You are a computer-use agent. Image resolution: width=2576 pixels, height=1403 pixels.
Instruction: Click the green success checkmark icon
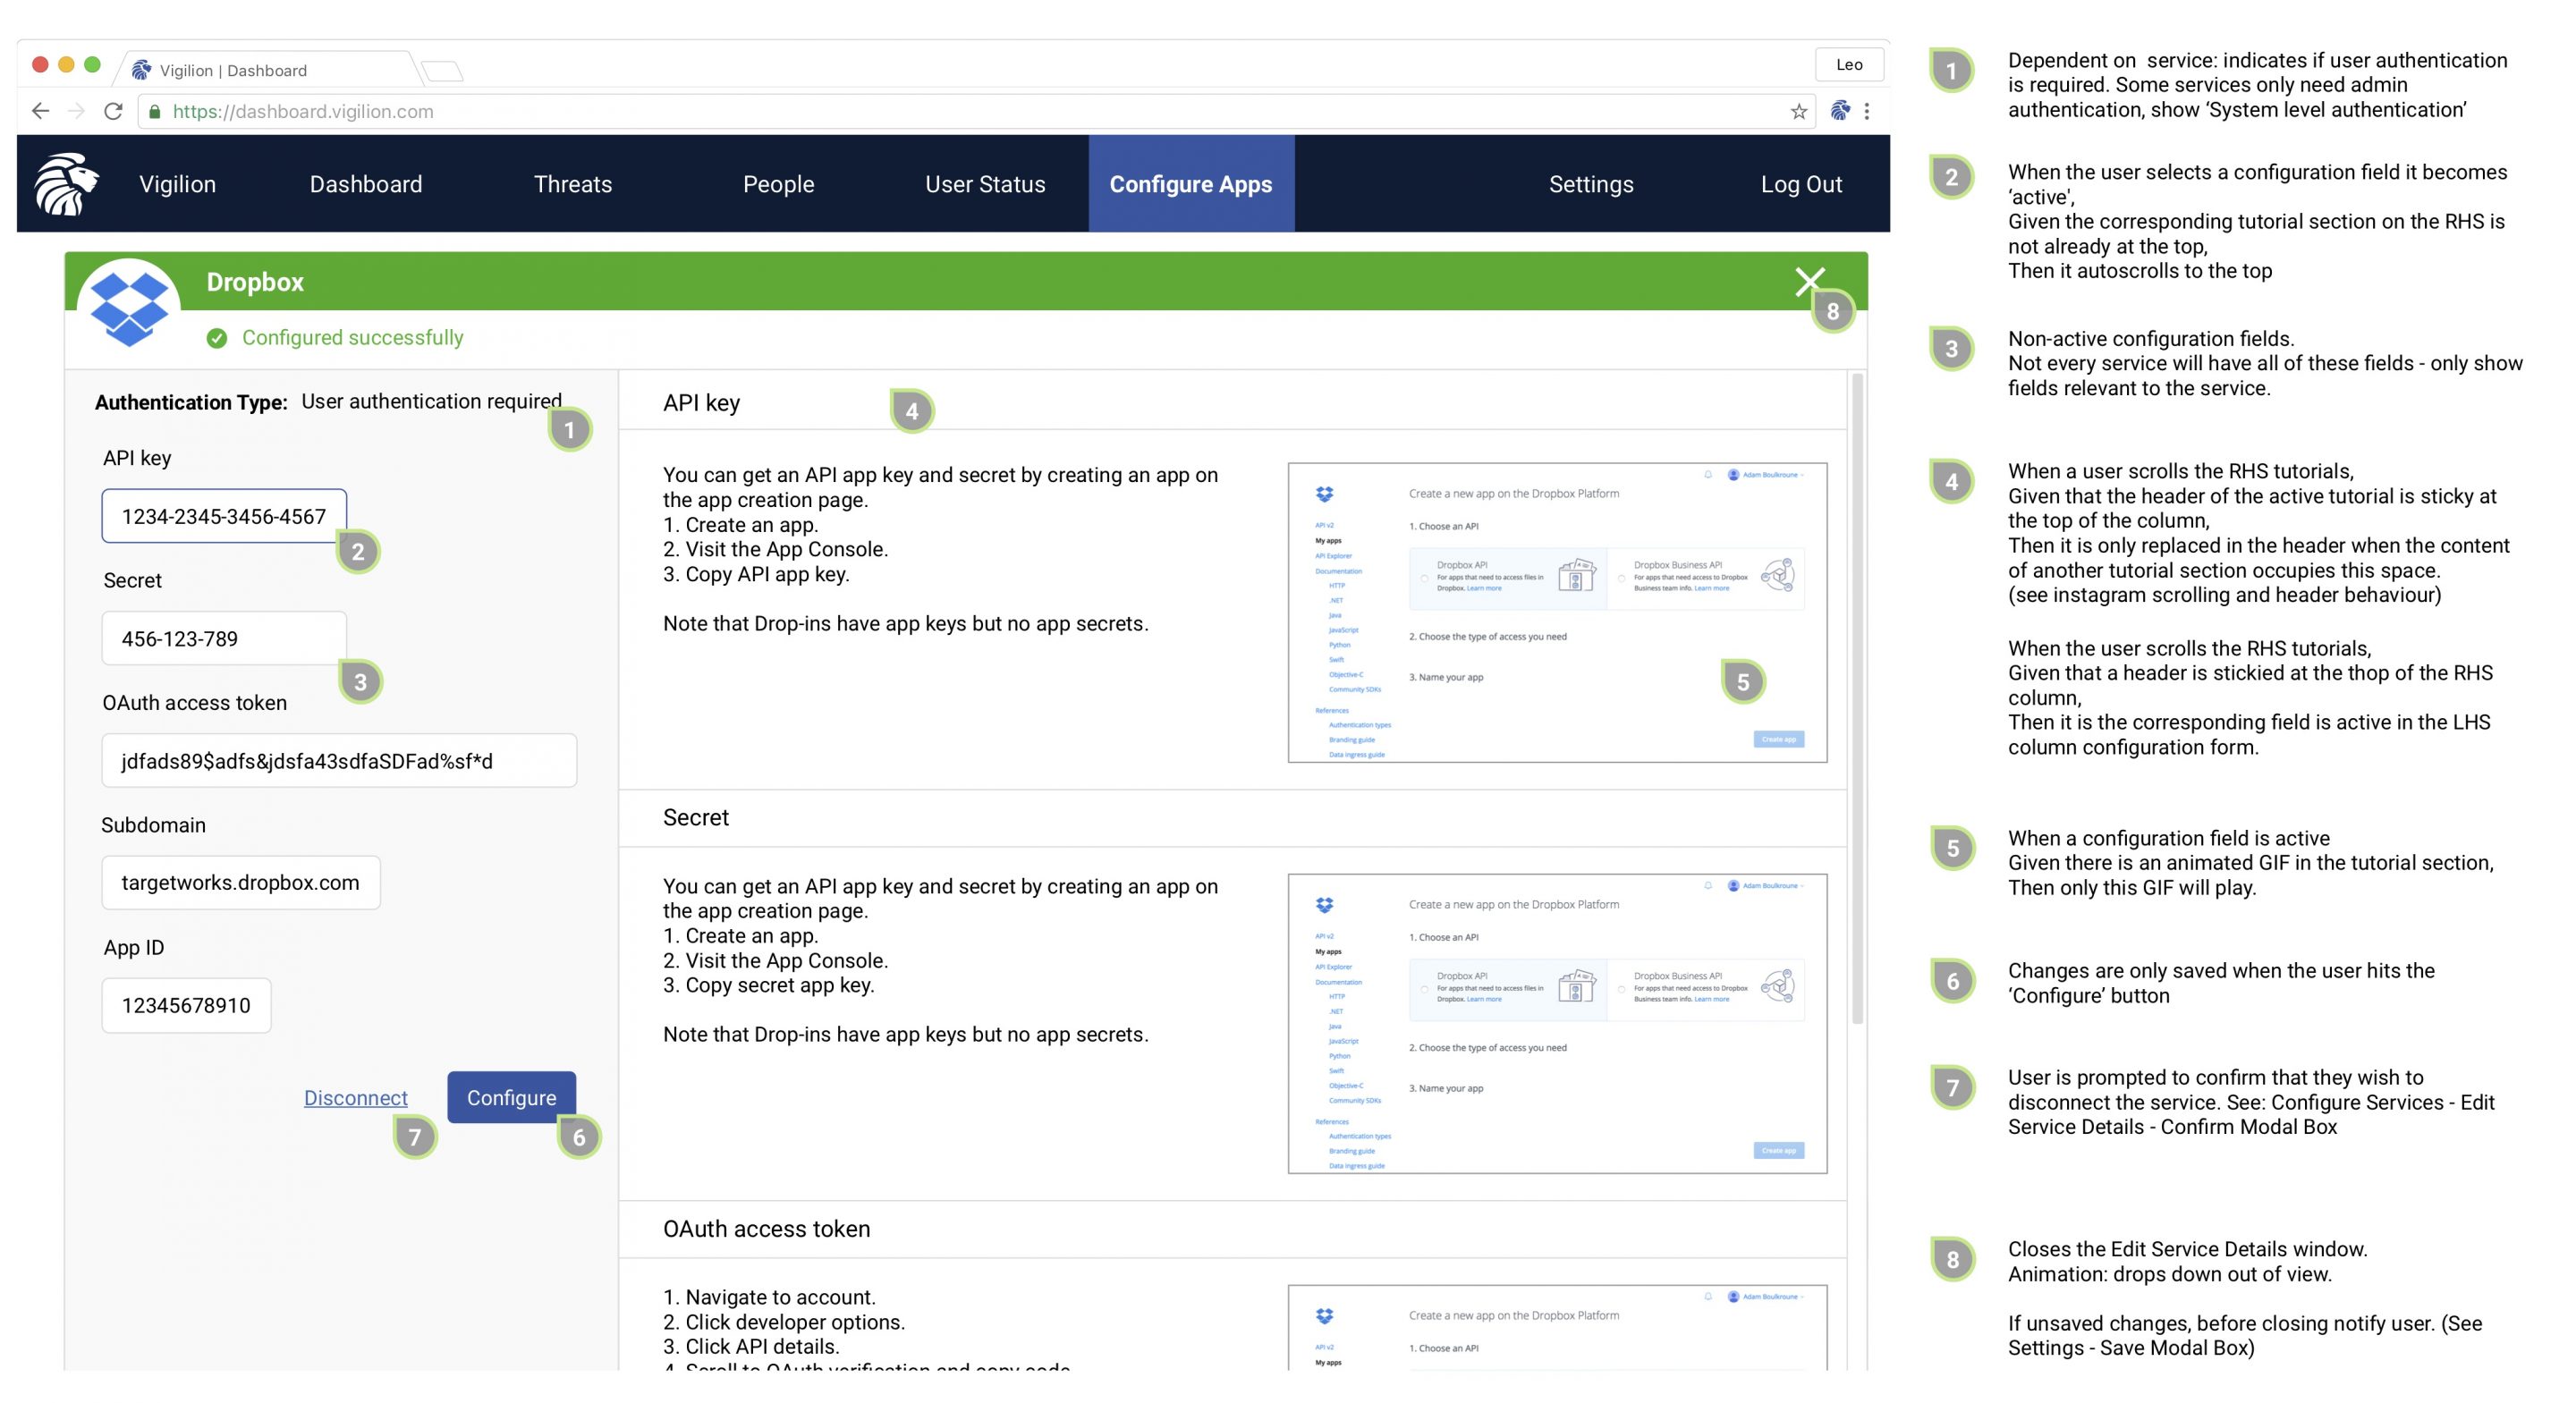pos(218,337)
